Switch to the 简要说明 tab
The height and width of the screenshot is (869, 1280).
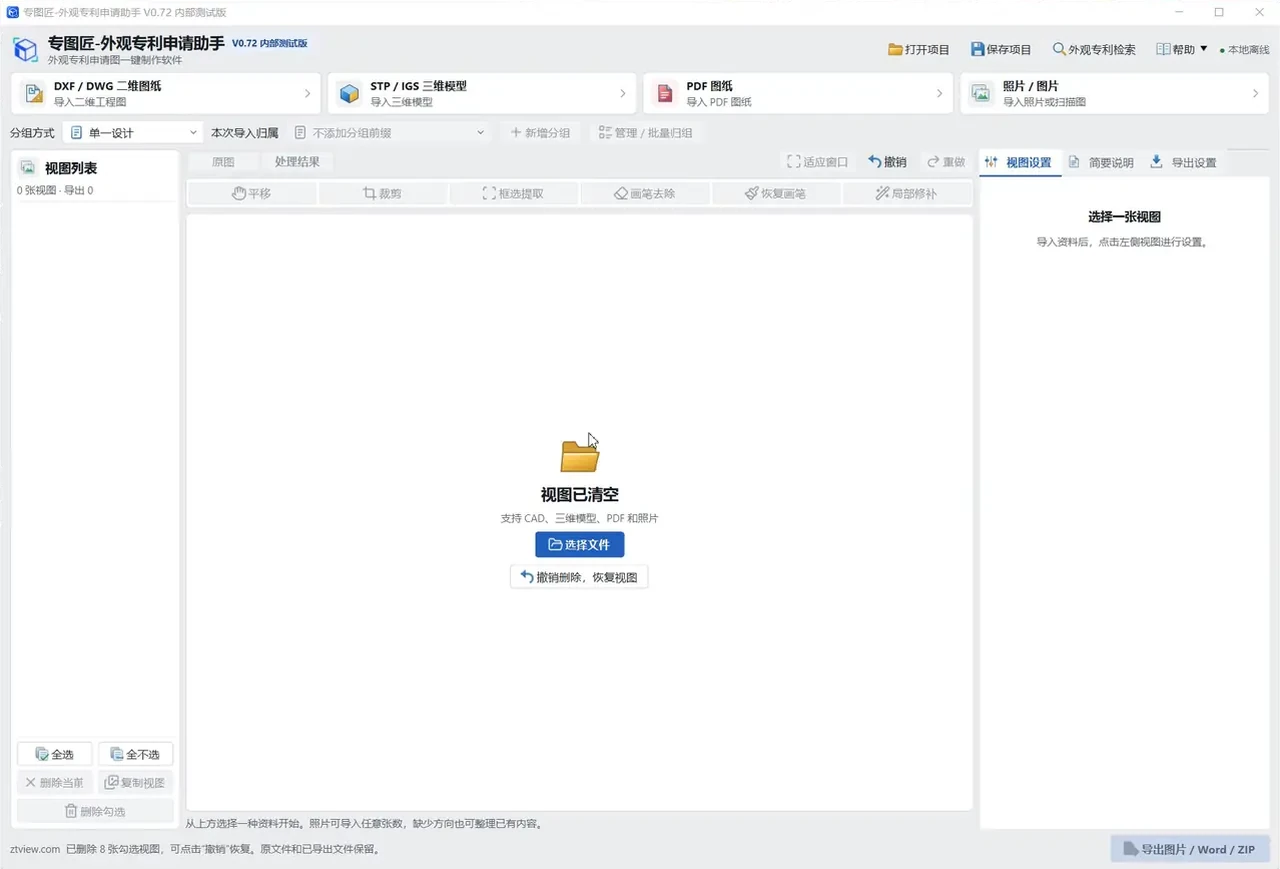(x=1101, y=162)
